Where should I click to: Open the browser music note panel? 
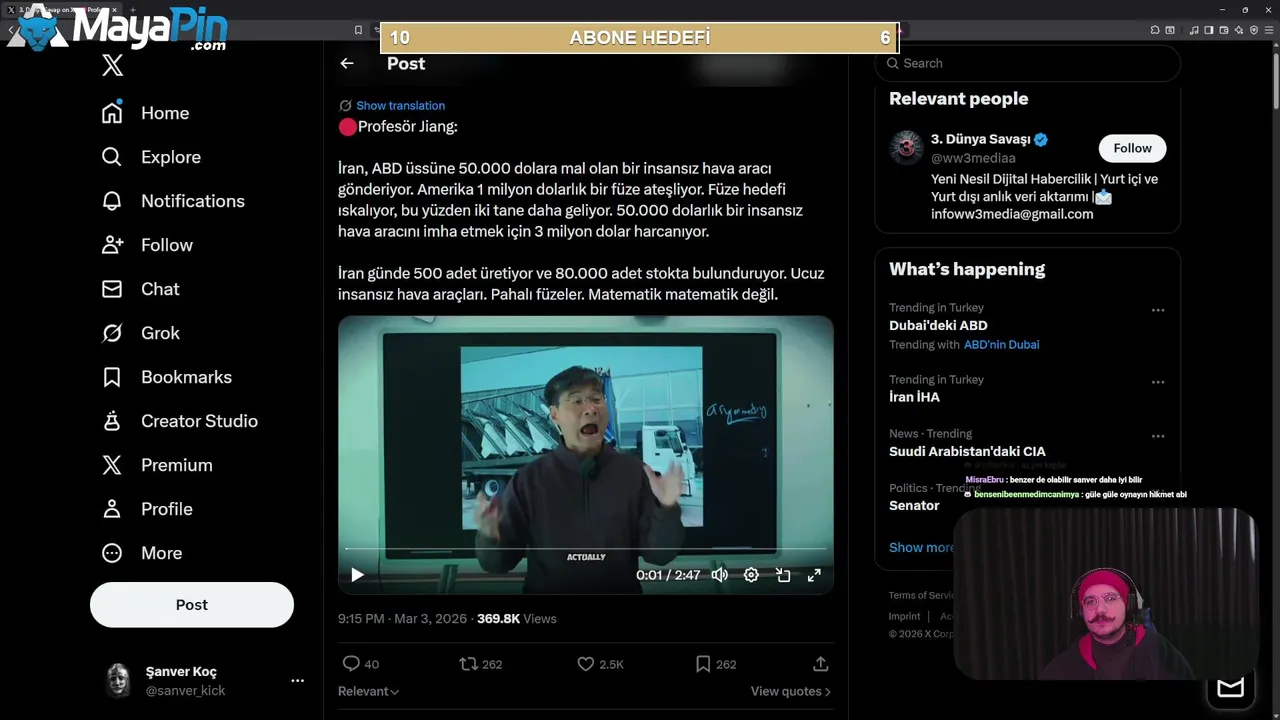(1194, 30)
